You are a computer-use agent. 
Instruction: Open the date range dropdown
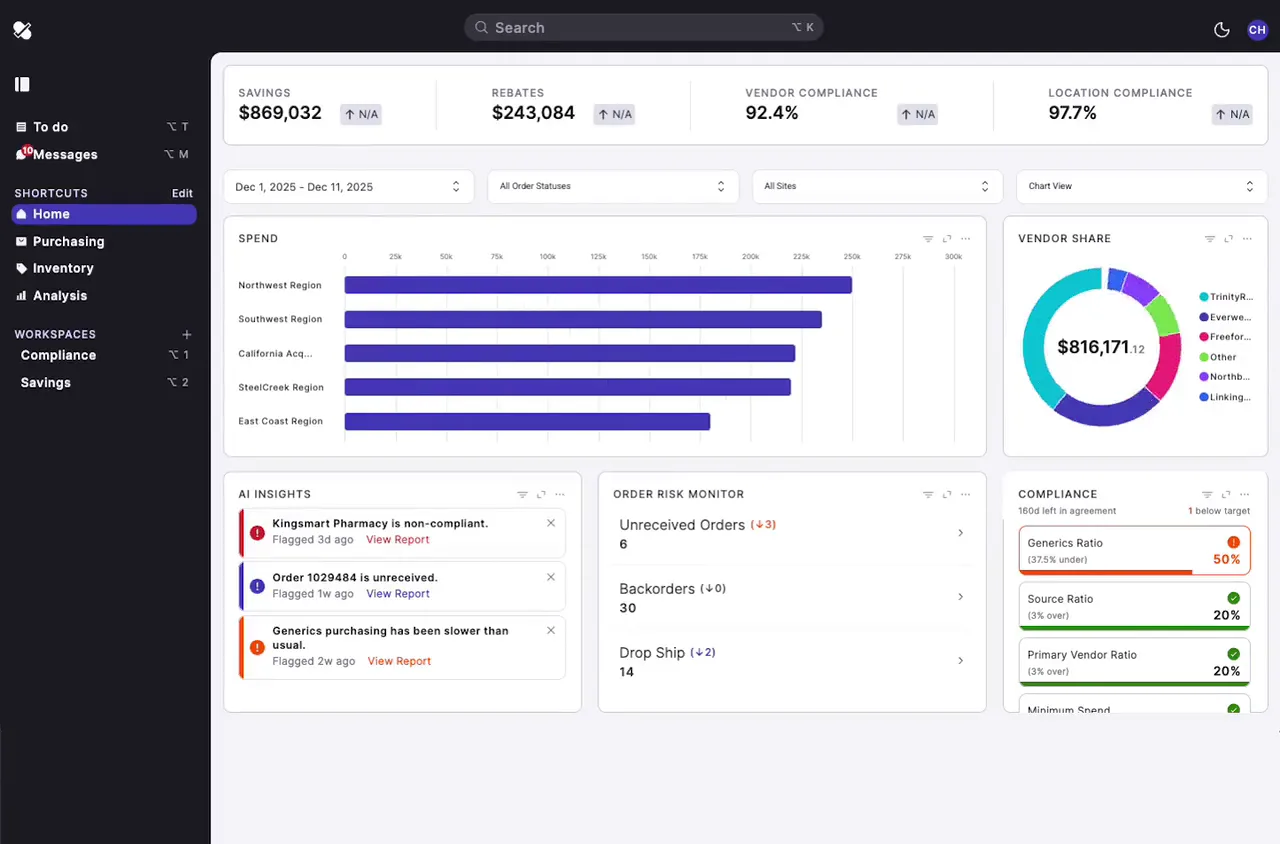pyautogui.click(x=349, y=187)
